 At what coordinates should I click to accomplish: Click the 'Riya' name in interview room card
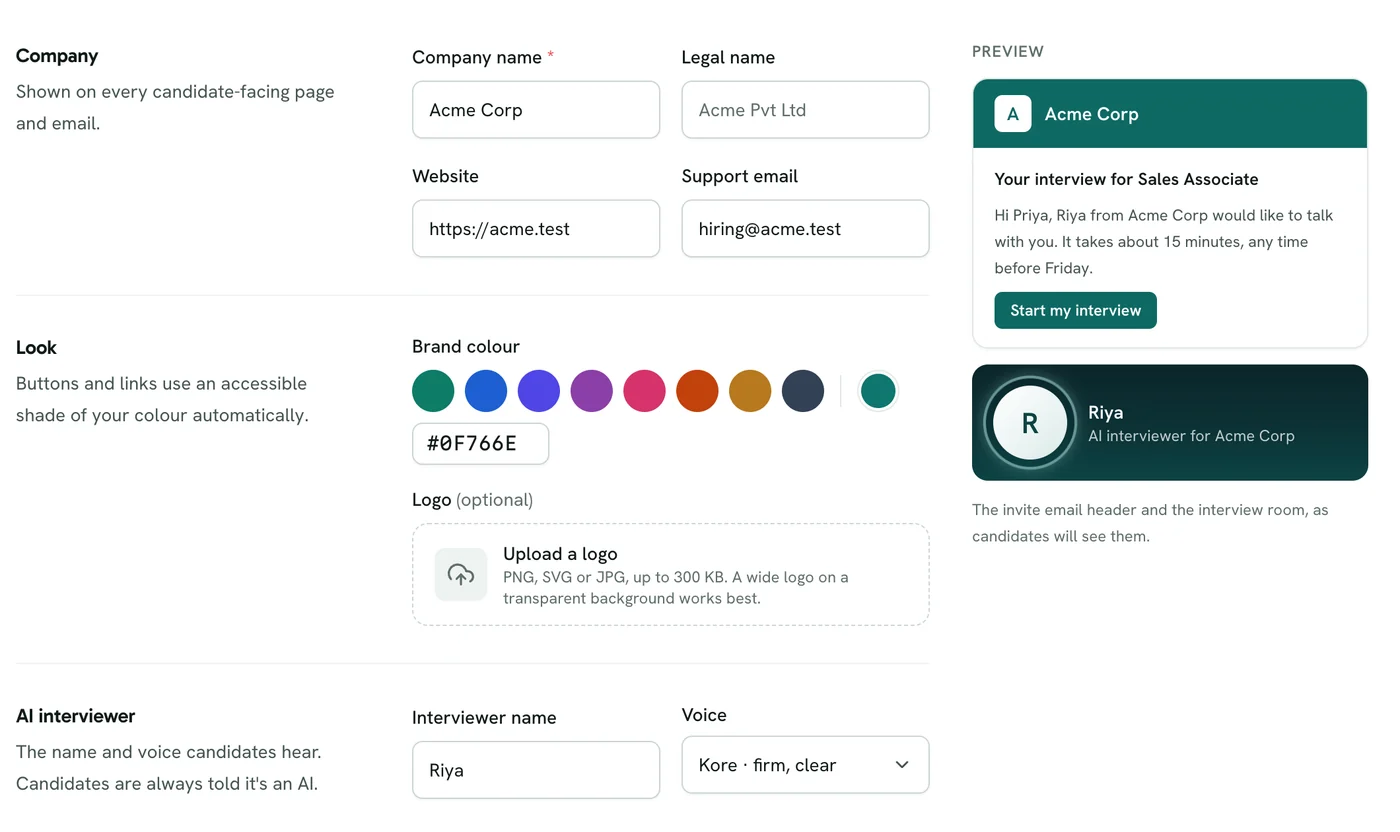(x=1105, y=413)
